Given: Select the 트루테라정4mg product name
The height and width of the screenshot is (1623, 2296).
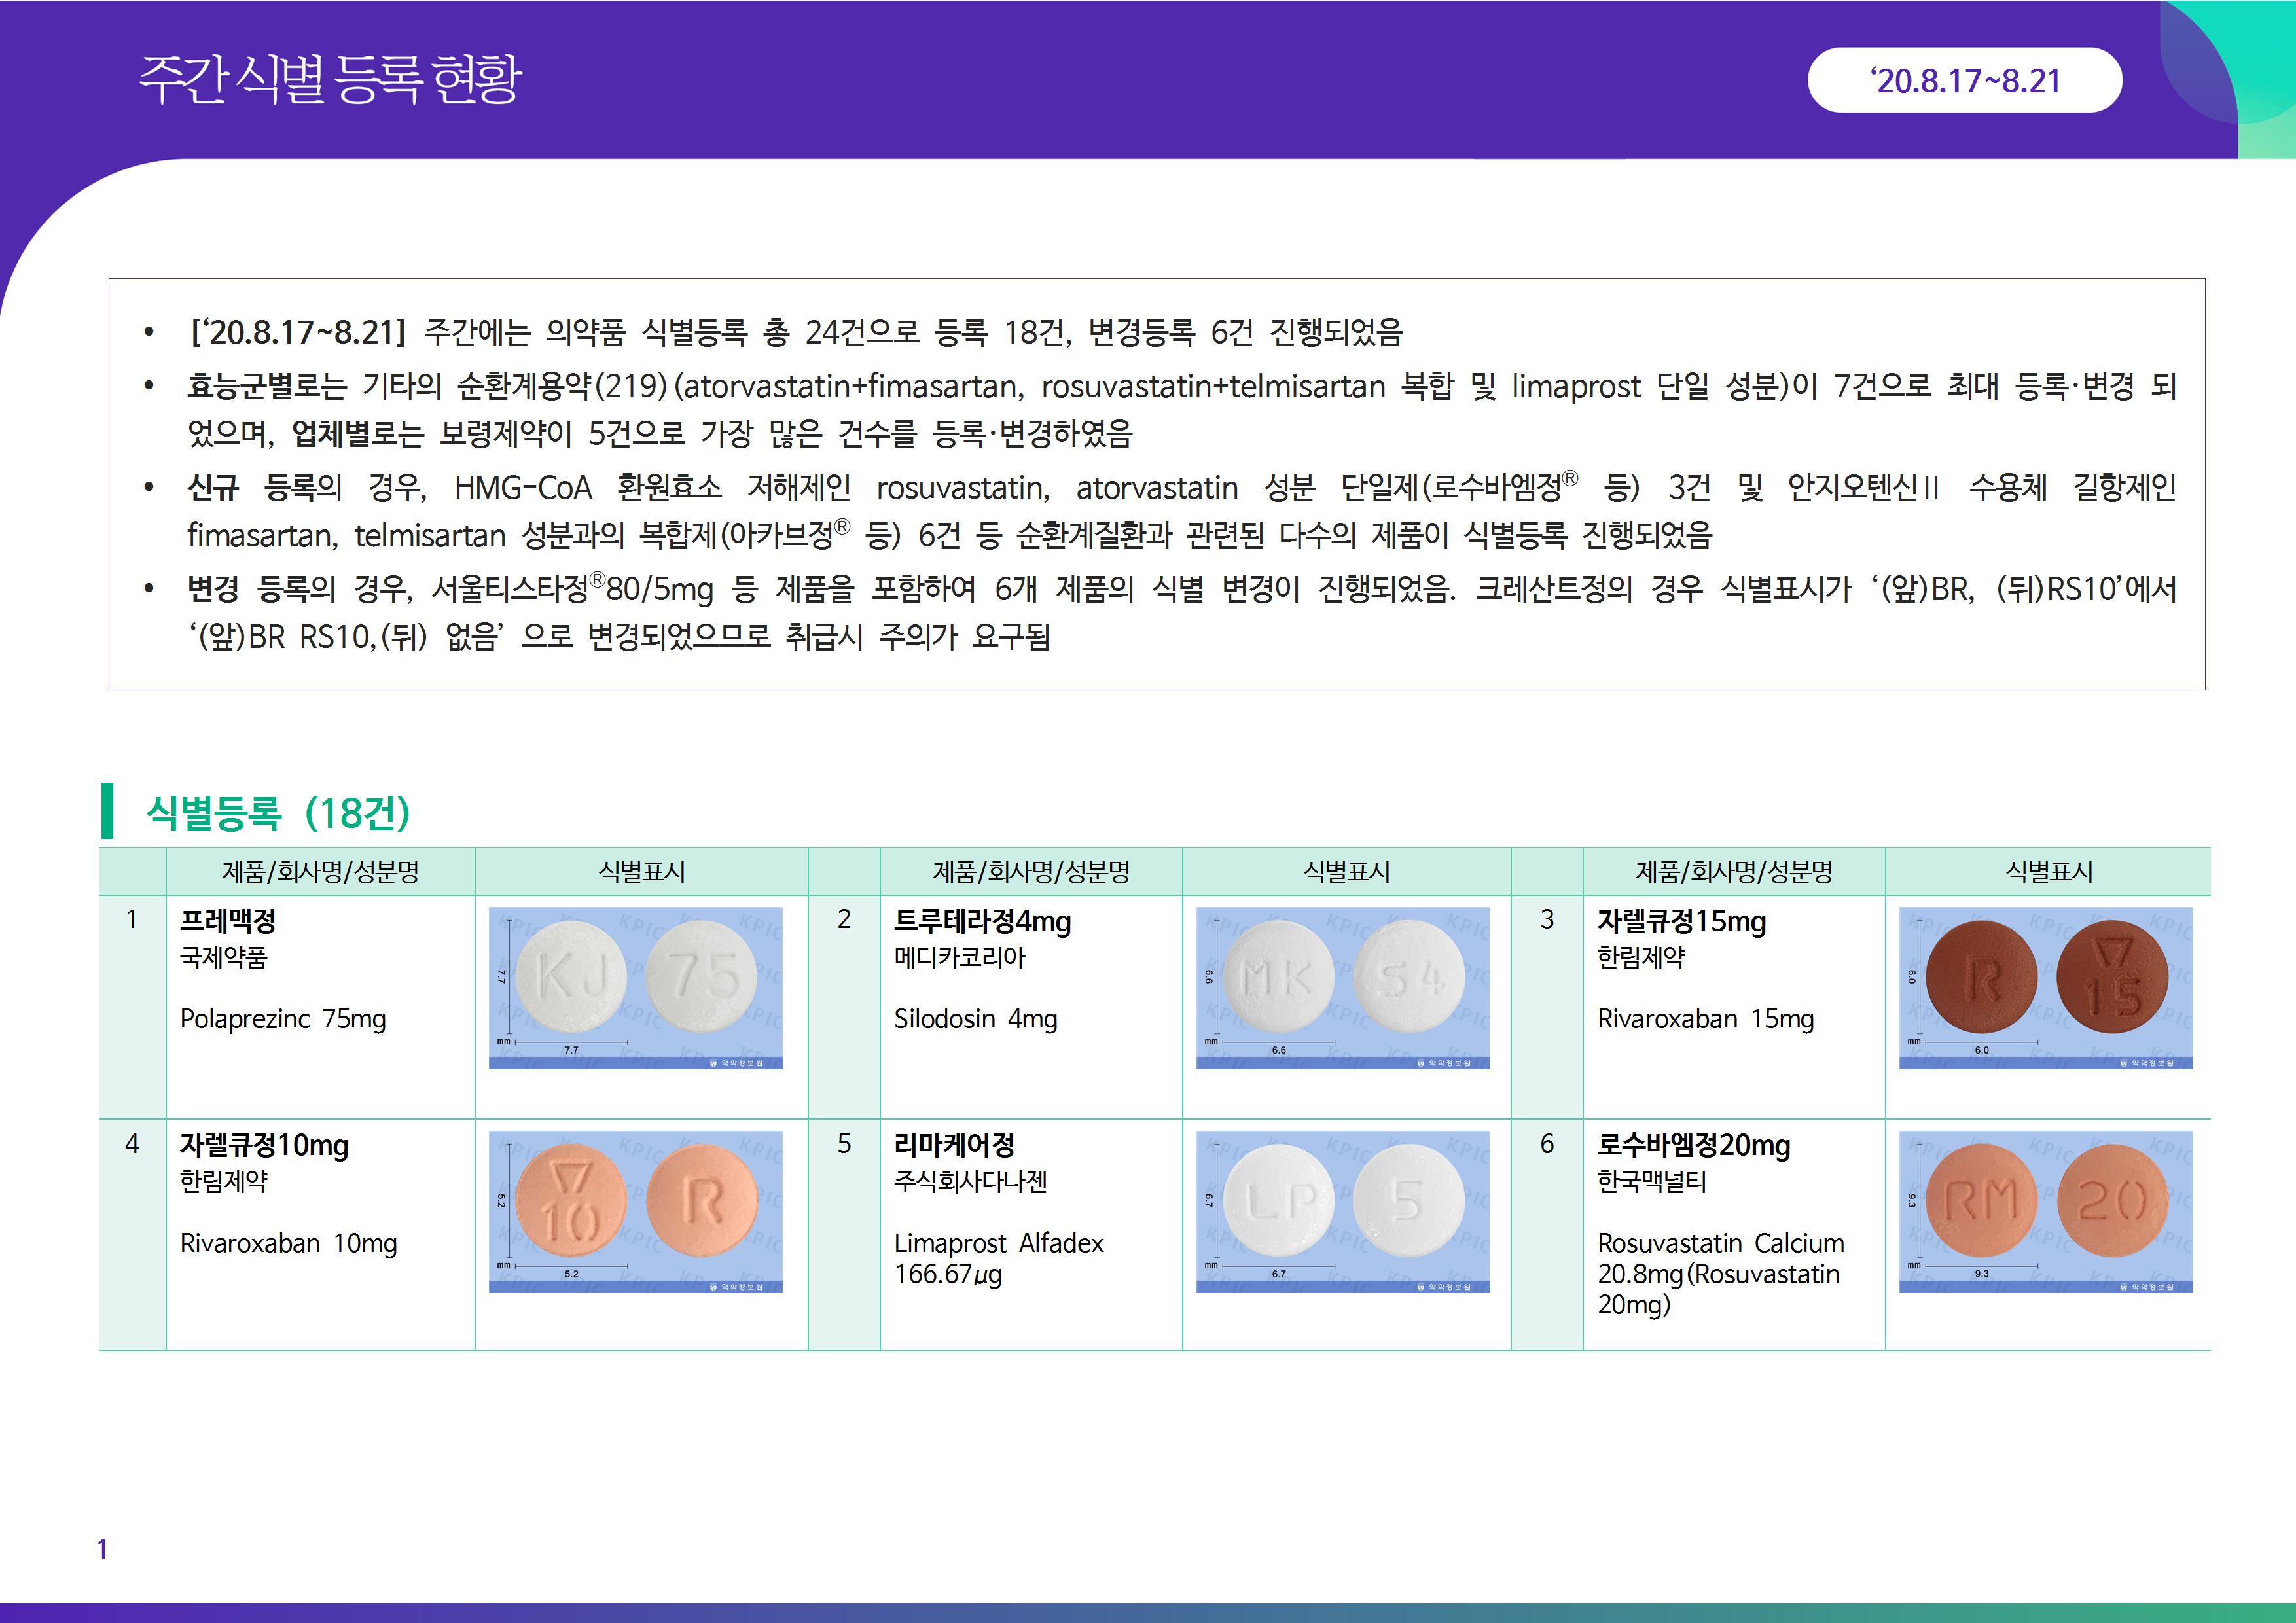Looking at the screenshot, I should (982, 921).
